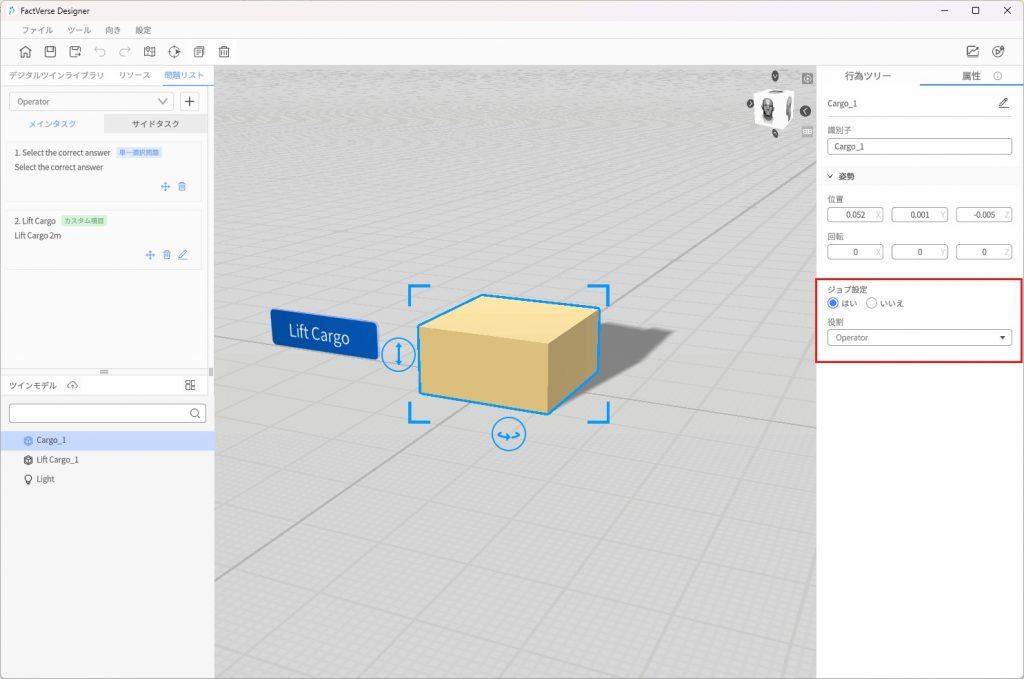Image resolution: width=1024 pixels, height=679 pixels.
Task: Click the Save icon in the toolbar
Action: (x=50, y=52)
